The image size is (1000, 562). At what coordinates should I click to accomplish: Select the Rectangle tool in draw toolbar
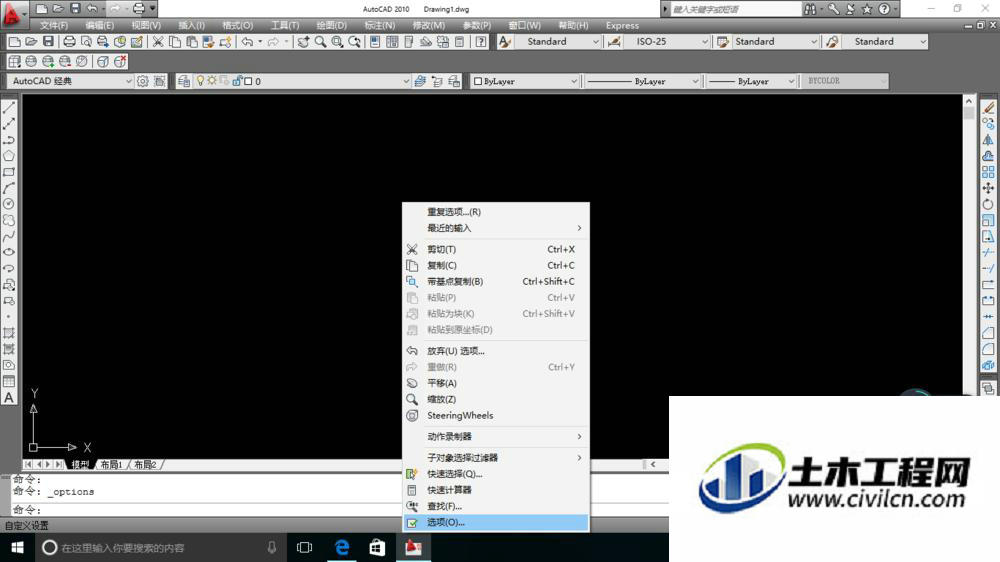coord(9,172)
